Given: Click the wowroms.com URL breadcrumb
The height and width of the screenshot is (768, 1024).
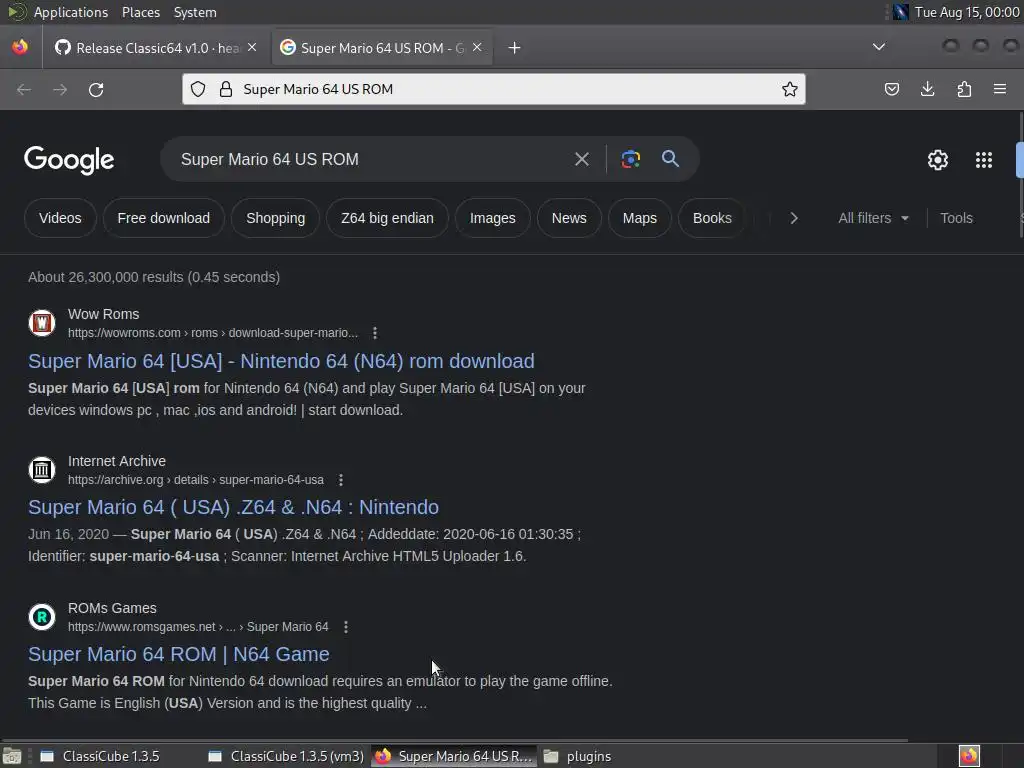Looking at the screenshot, I should 213,333.
